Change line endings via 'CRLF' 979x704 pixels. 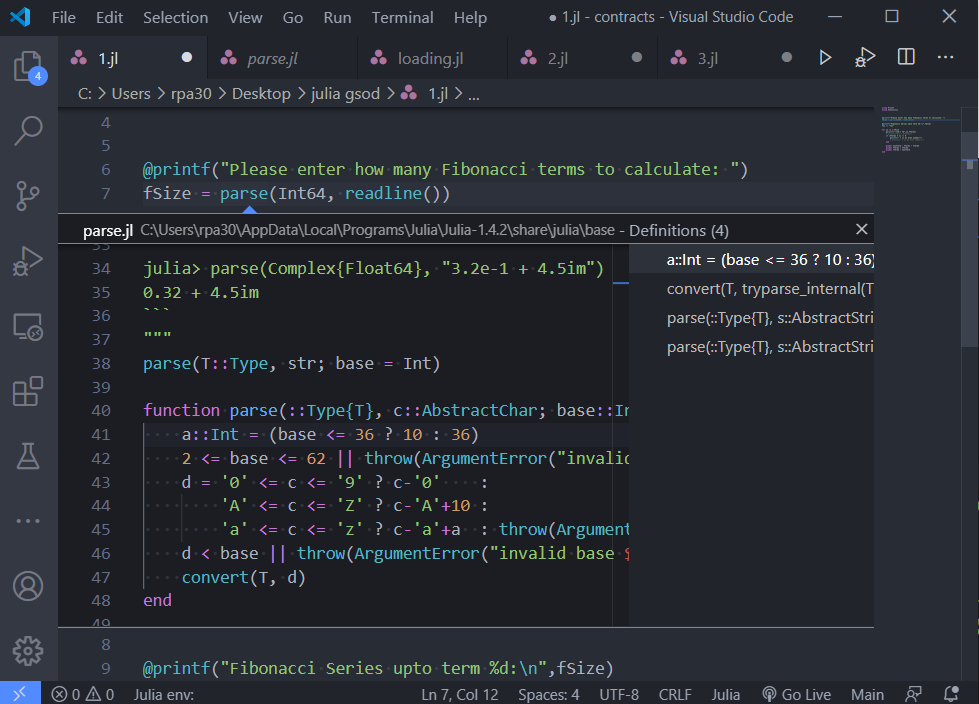(x=675, y=694)
